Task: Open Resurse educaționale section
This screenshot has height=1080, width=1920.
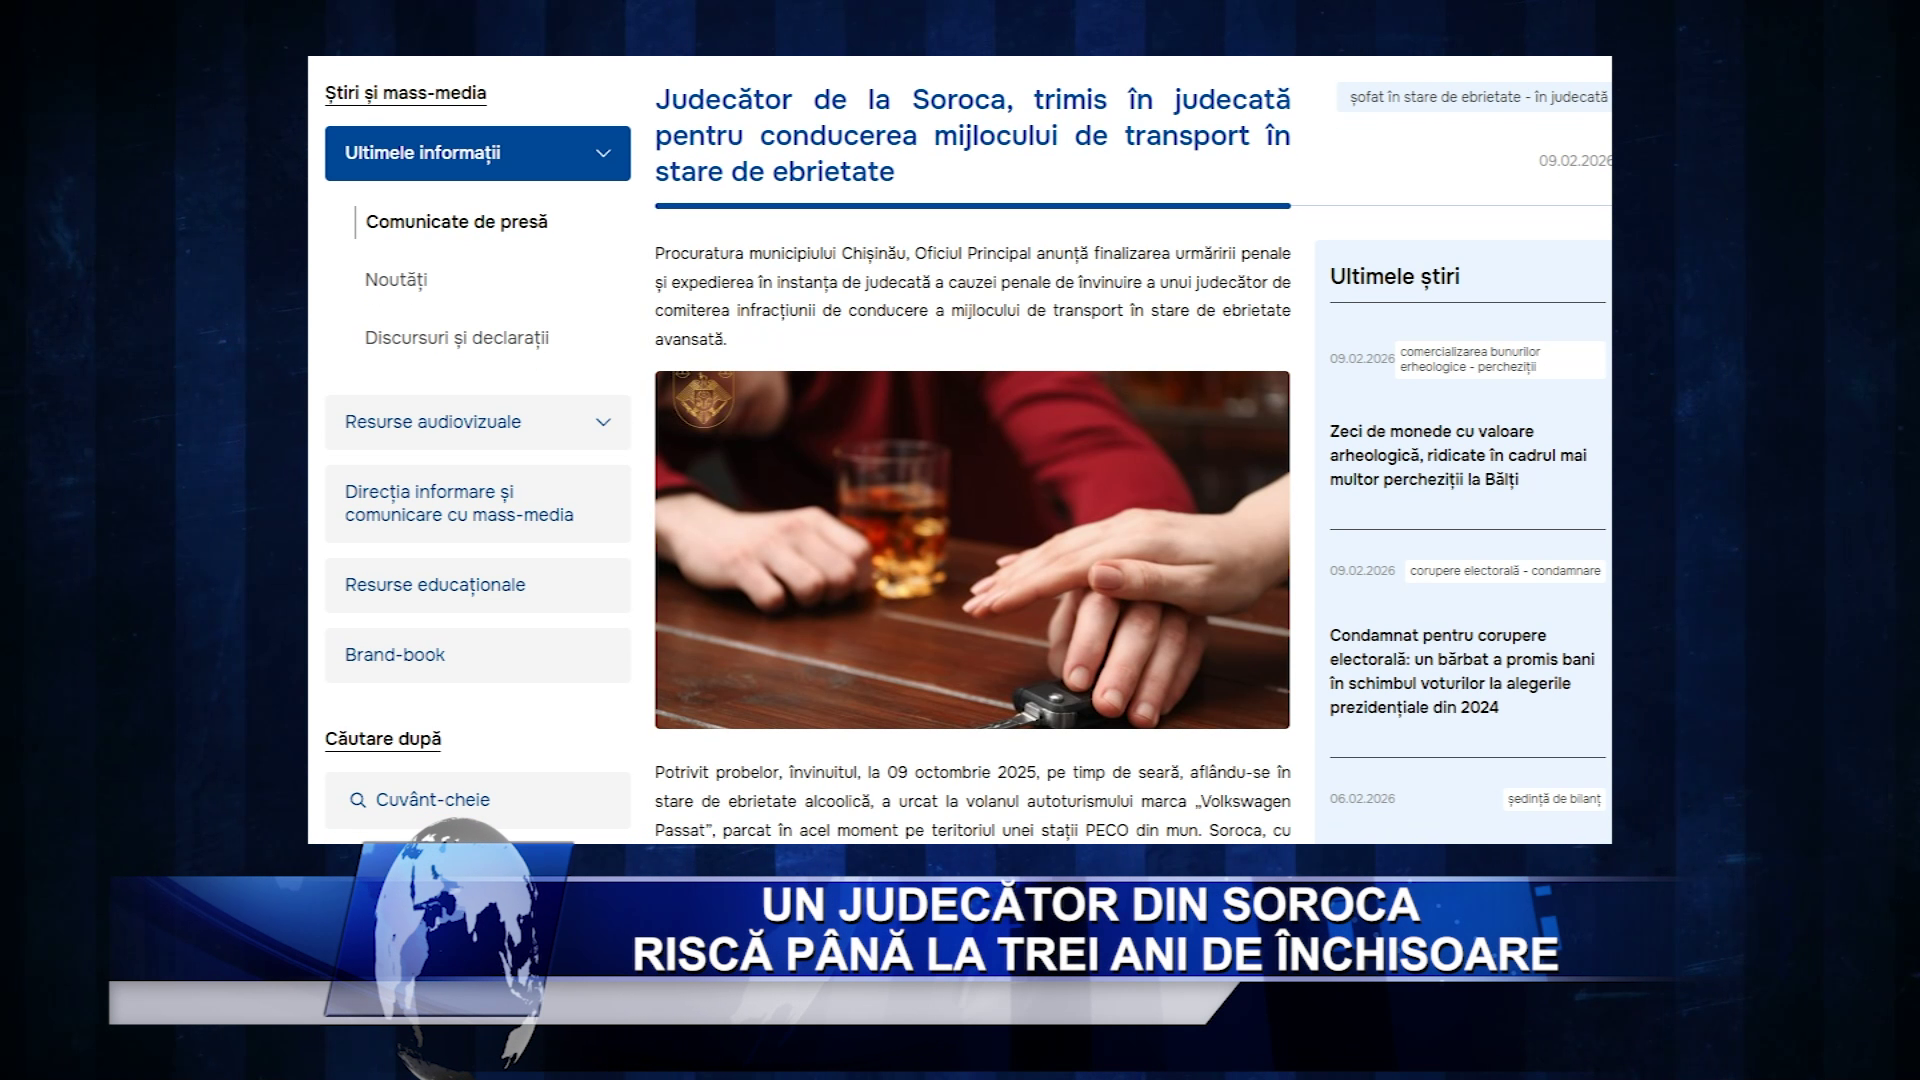Action: tap(435, 585)
